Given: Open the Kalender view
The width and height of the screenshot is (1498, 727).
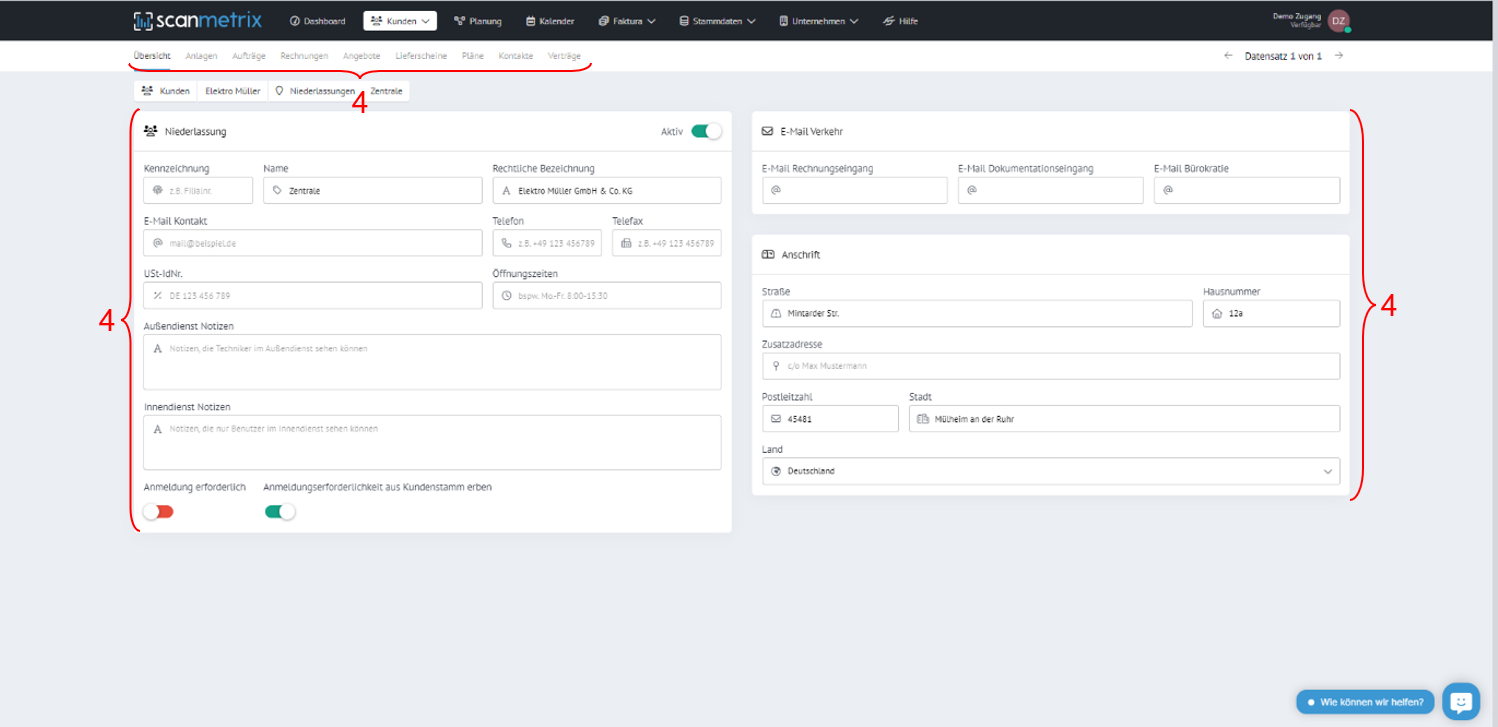Looking at the screenshot, I should point(550,21).
